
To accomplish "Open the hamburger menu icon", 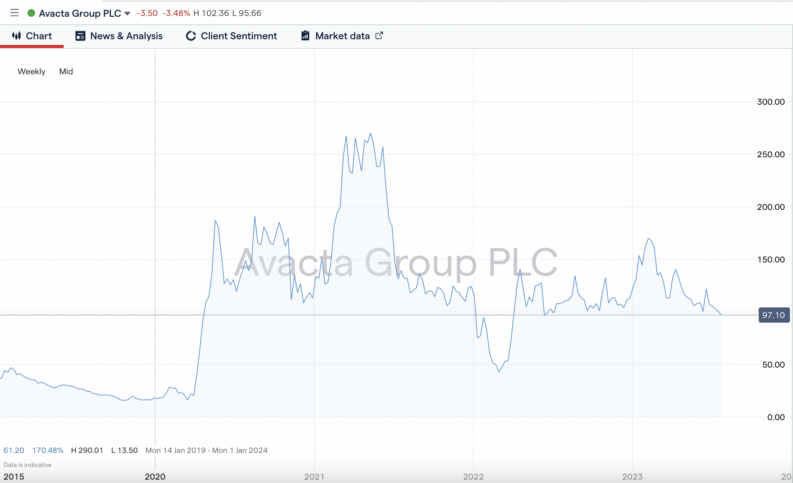I will [14, 13].
